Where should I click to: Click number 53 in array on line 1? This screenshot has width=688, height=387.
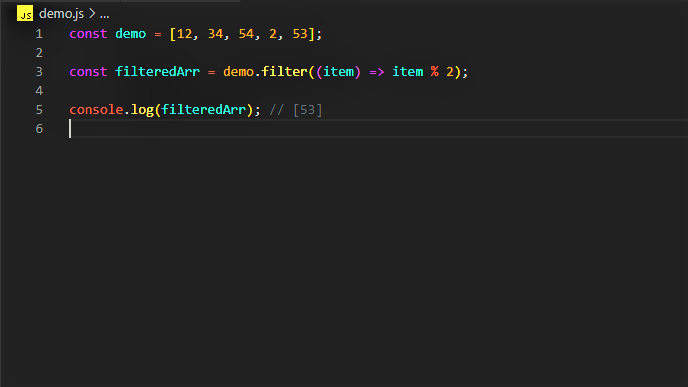pos(300,34)
